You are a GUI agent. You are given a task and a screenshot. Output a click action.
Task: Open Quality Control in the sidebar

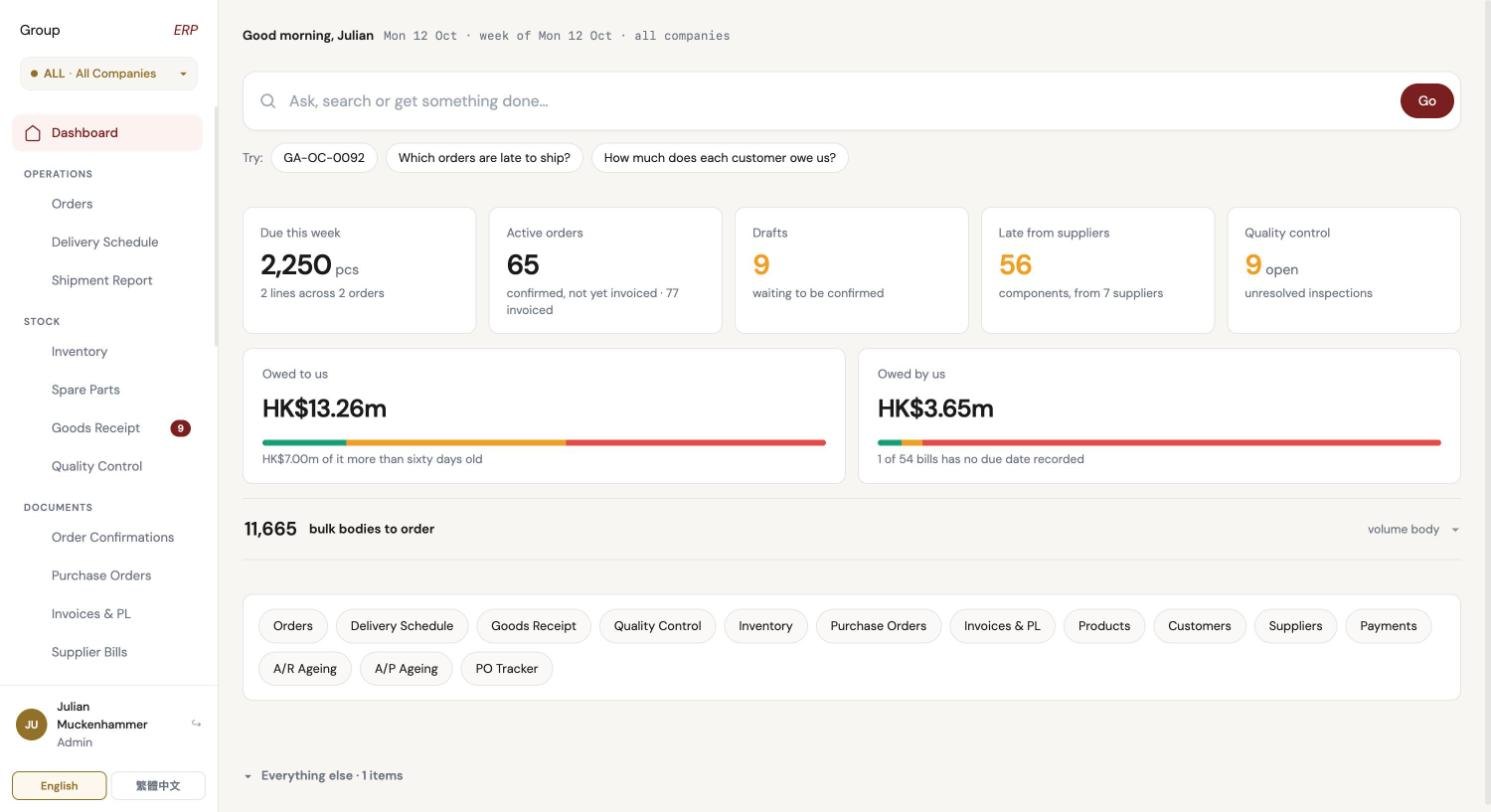coord(97,466)
